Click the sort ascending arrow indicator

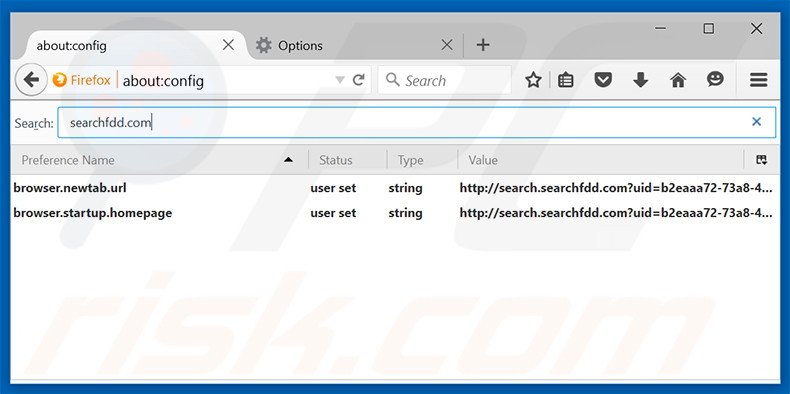[288, 160]
